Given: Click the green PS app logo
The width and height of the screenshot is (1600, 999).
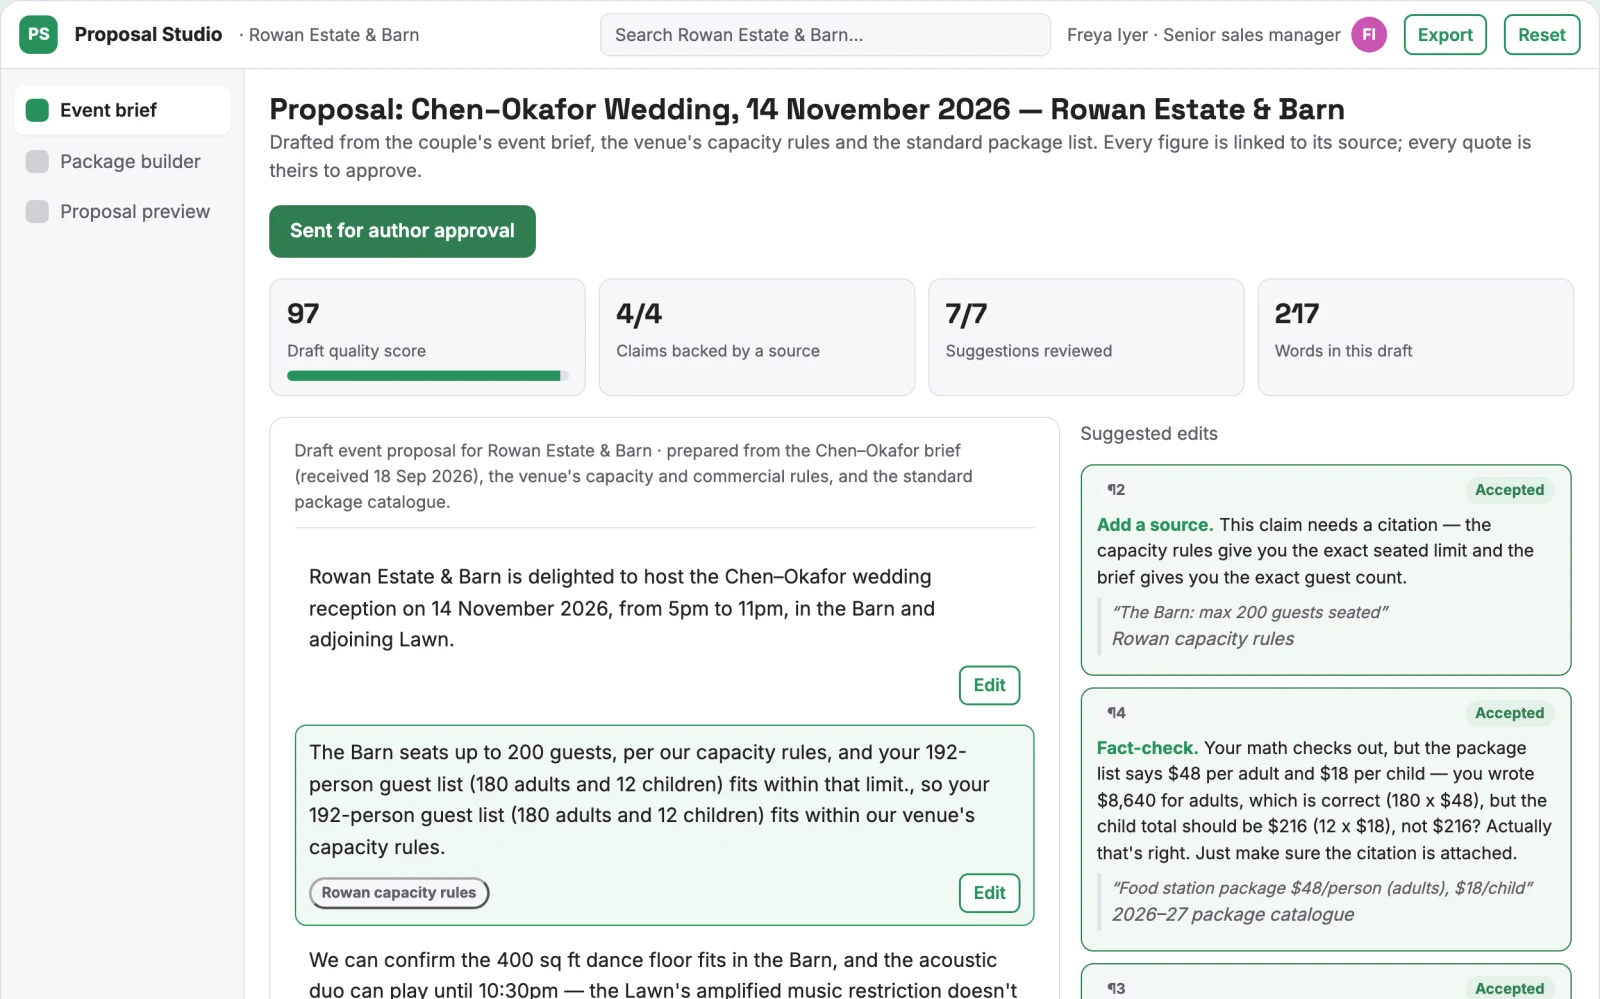Looking at the screenshot, I should [38, 34].
